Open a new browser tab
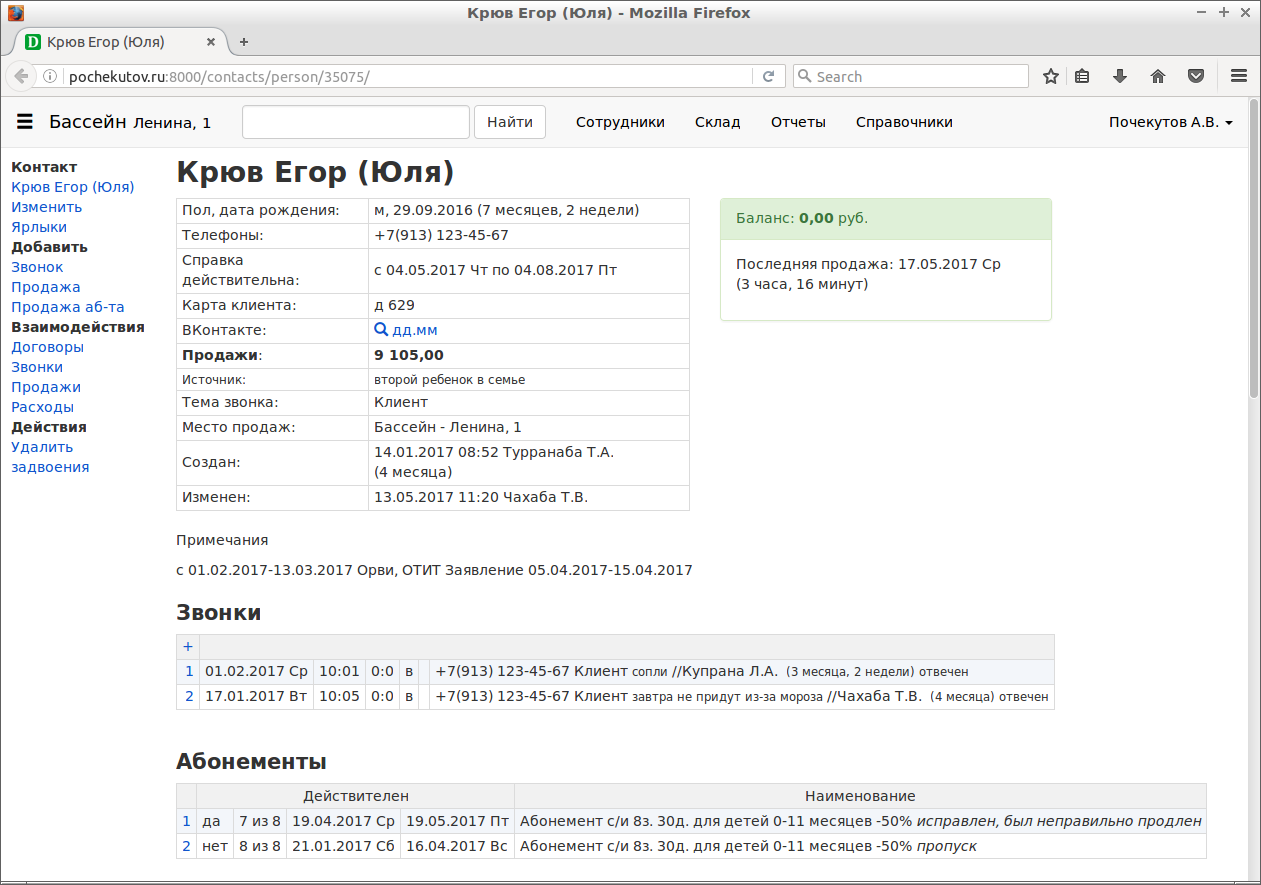This screenshot has width=1261, height=885. pyautogui.click(x=243, y=42)
